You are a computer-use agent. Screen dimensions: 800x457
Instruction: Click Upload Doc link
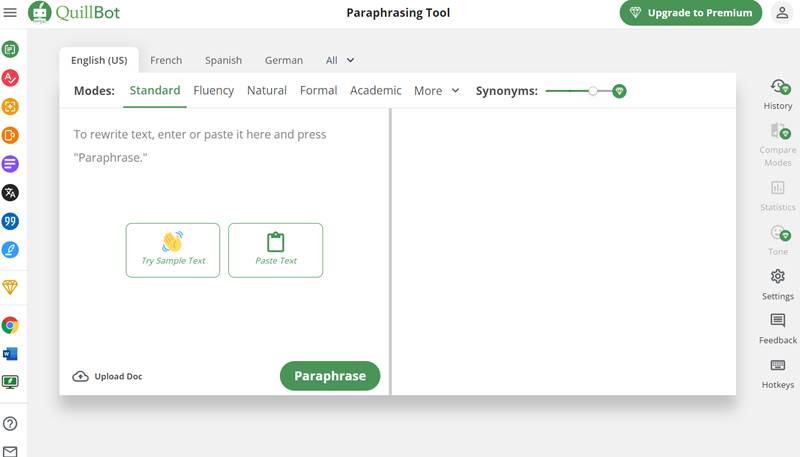click(108, 376)
